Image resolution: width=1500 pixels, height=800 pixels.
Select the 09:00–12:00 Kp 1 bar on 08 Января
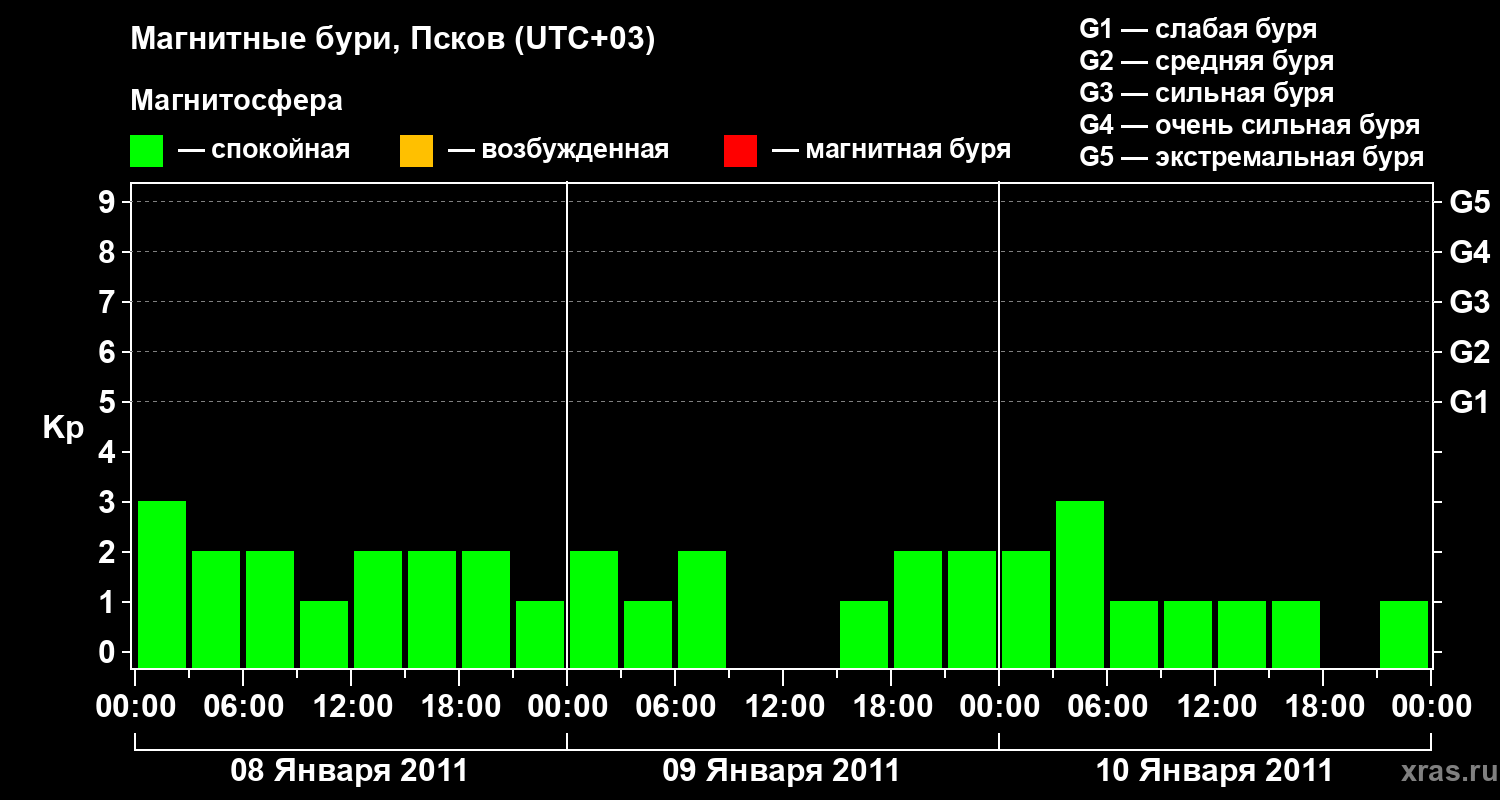click(324, 634)
